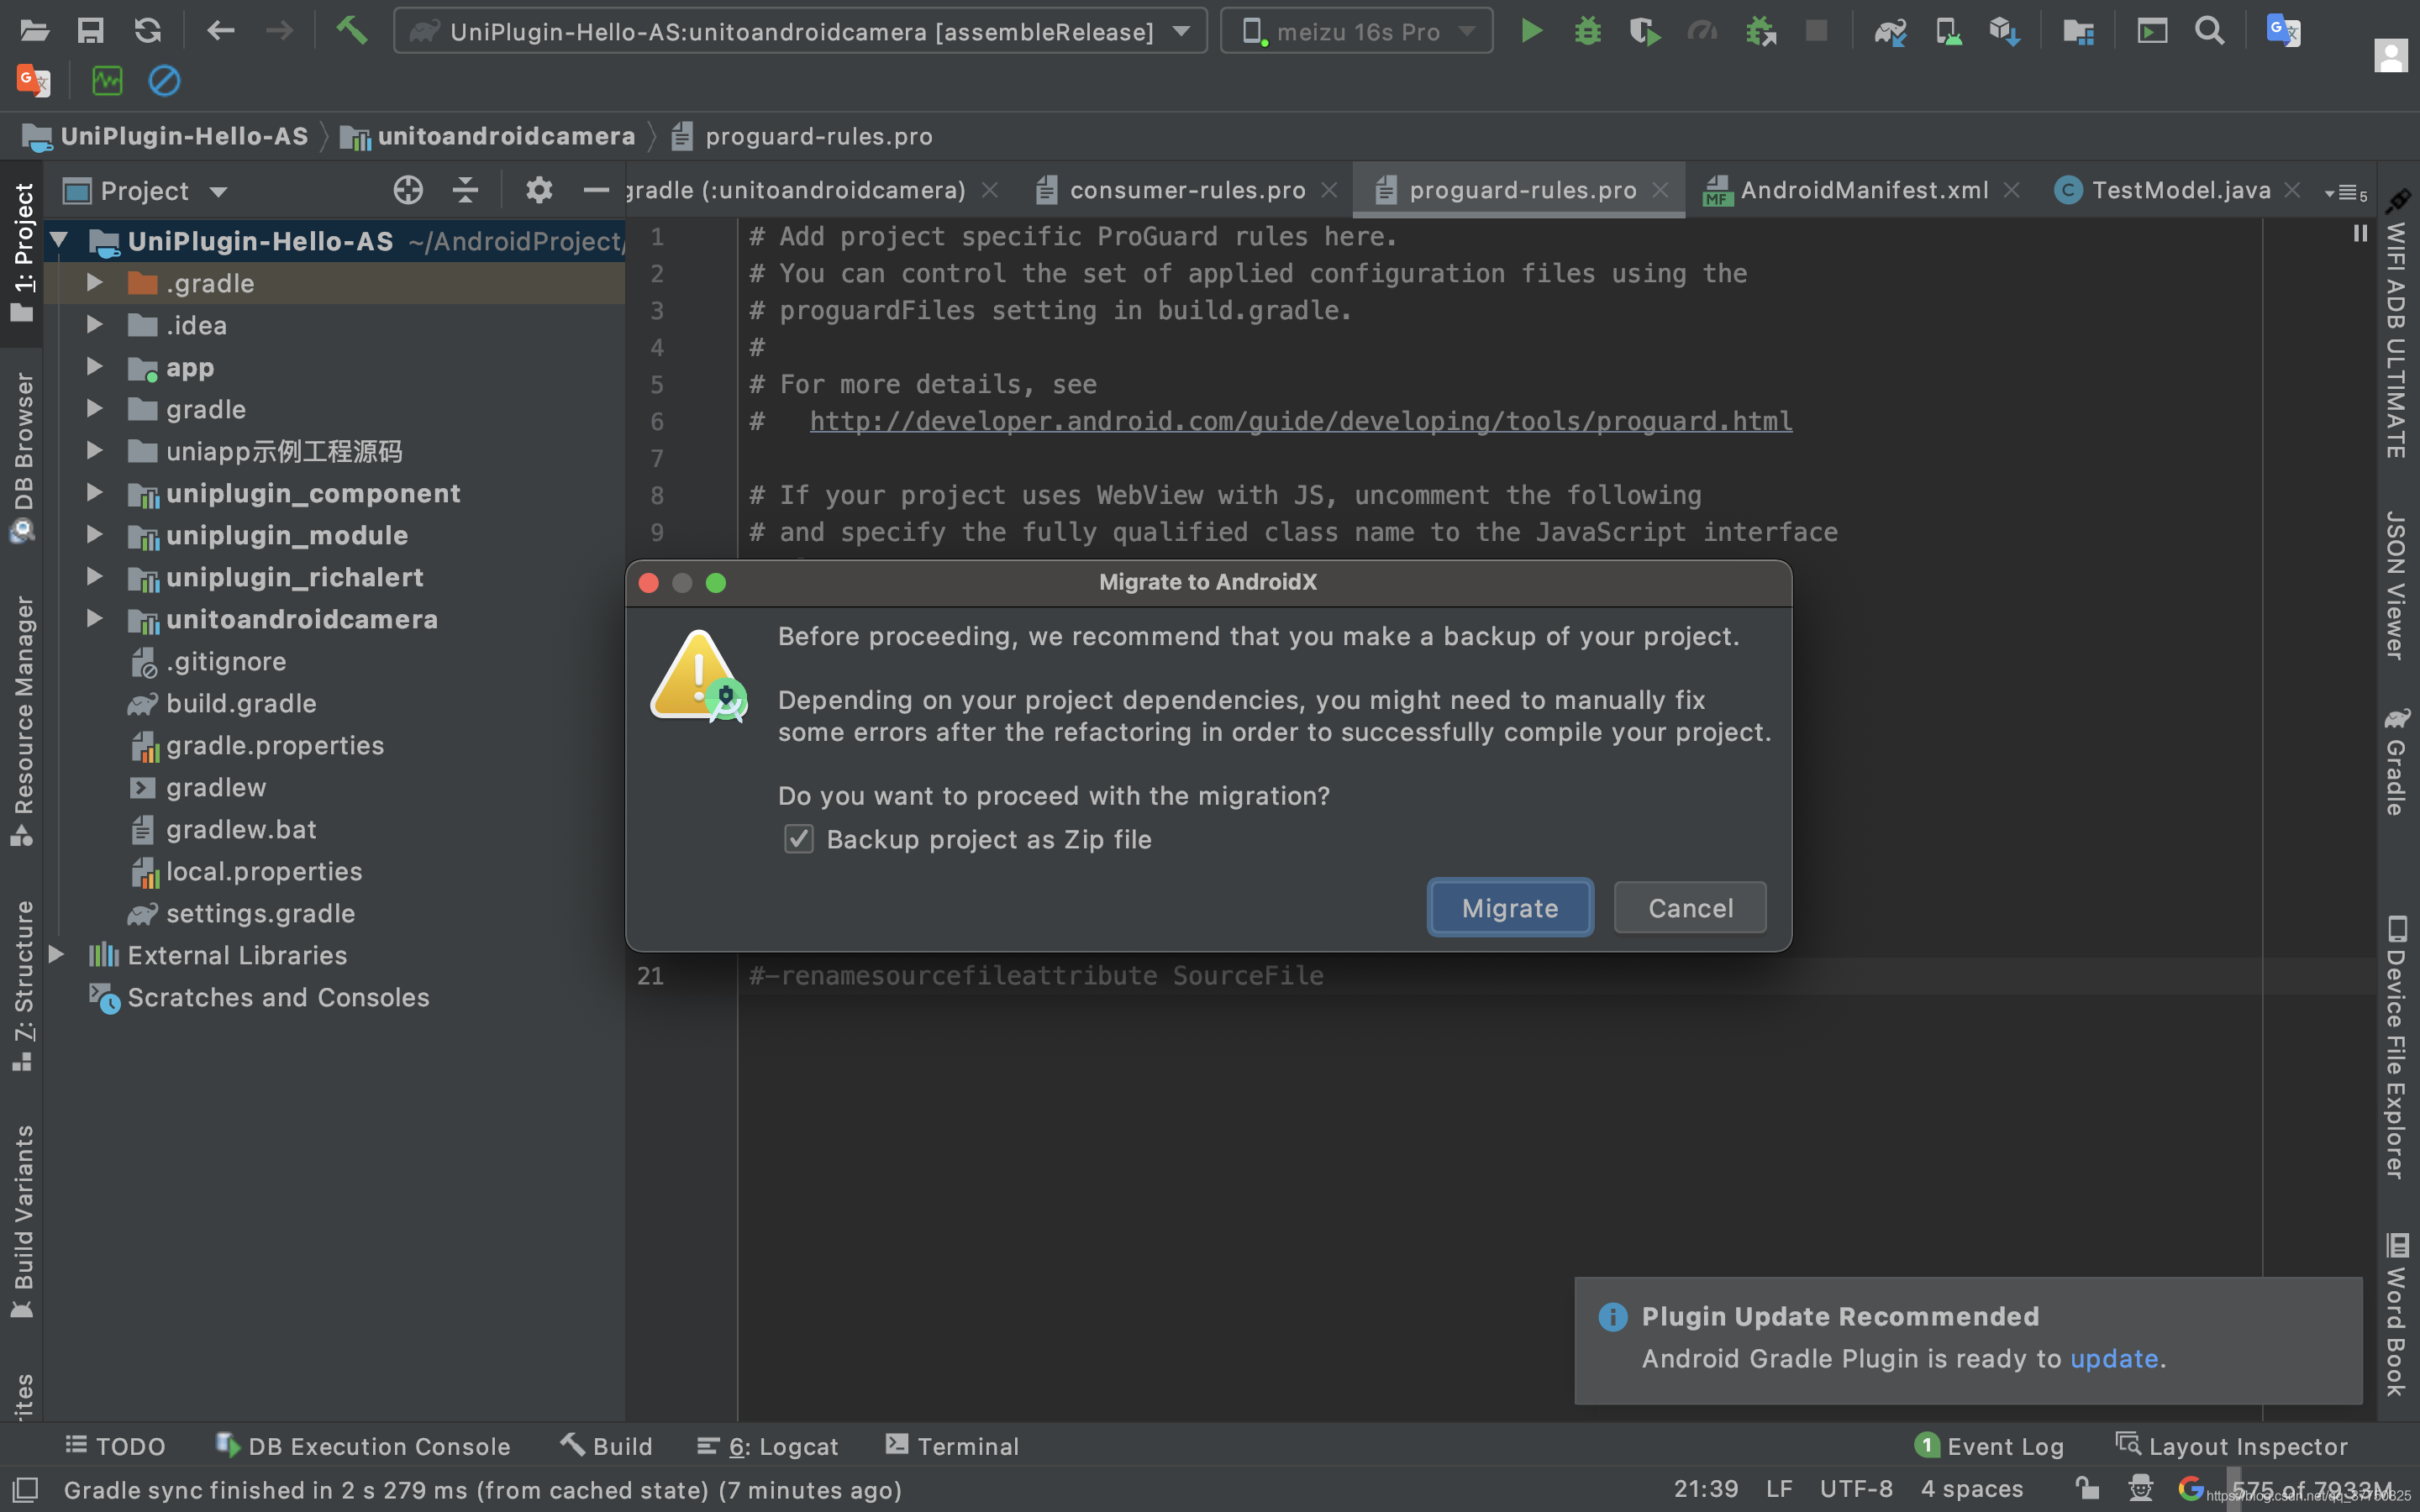Open the Logcat tool window
The image size is (2420, 1512).
[x=767, y=1446]
